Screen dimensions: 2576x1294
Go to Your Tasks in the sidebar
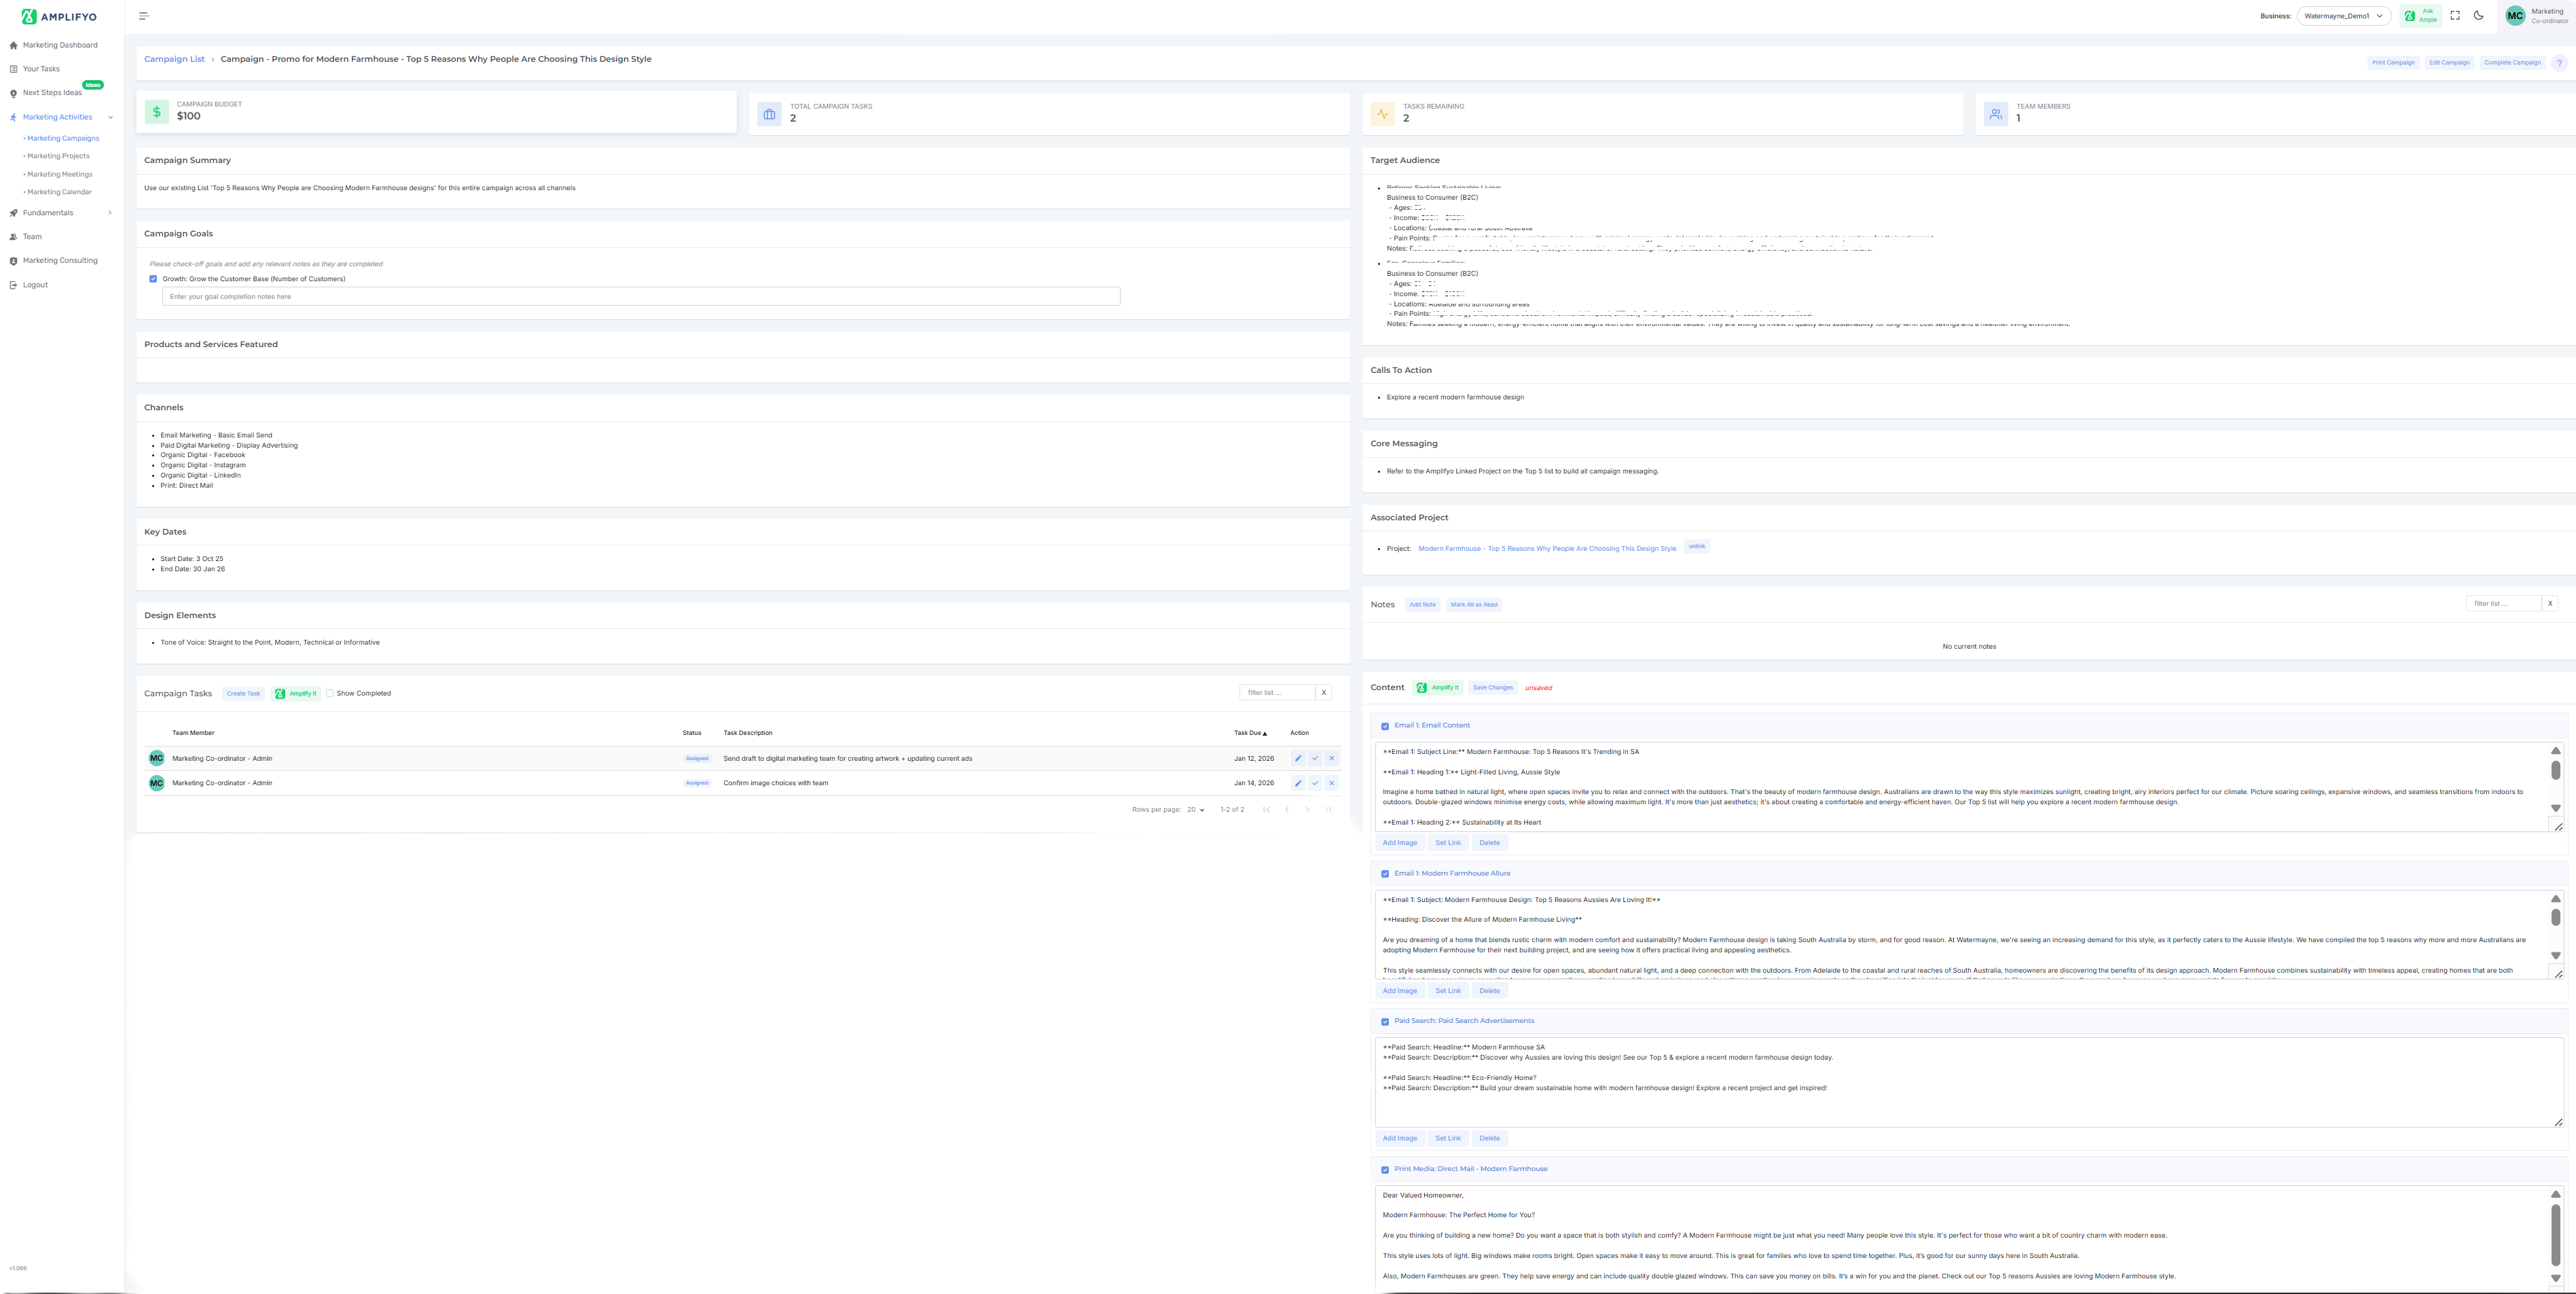(41, 69)
